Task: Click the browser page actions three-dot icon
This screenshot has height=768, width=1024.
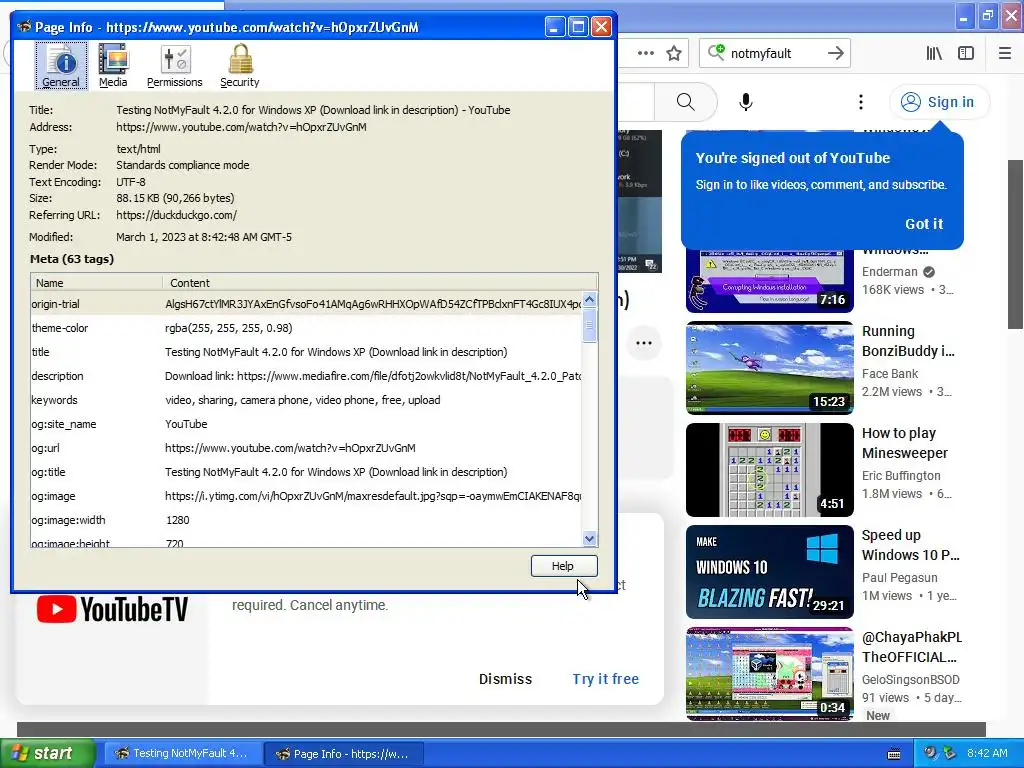Action: (x=645, y=53)
